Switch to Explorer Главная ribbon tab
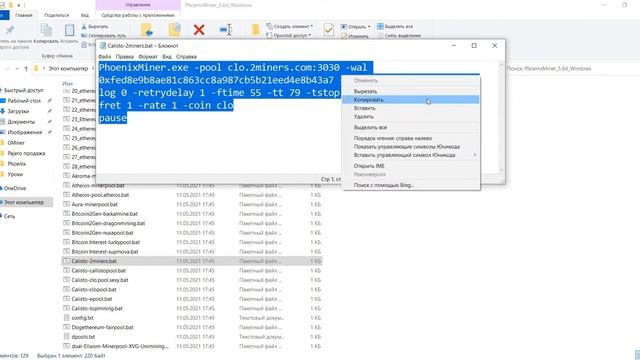This screenshot has height=360, width=640. click(24, 15)
